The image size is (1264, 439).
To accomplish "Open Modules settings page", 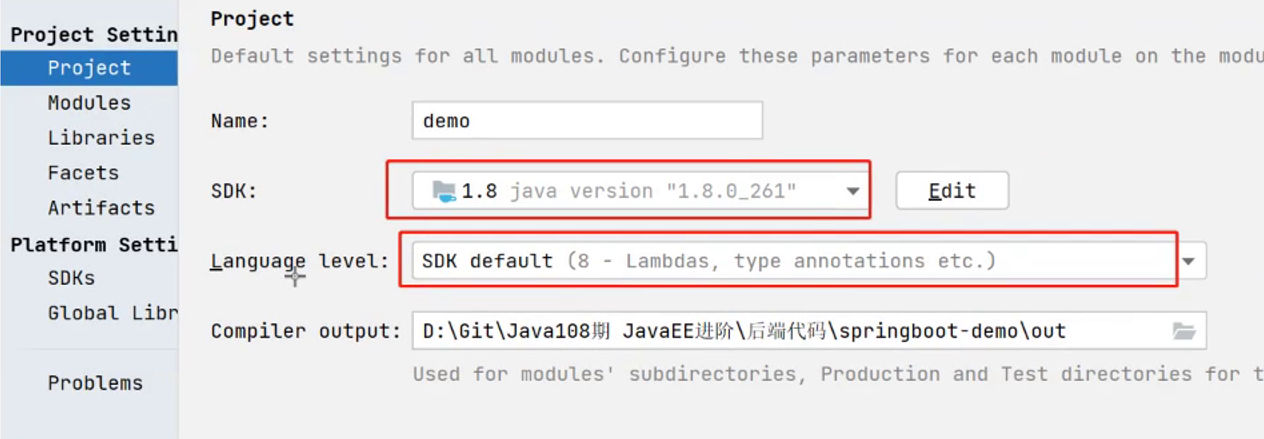I will click(89, 103).
